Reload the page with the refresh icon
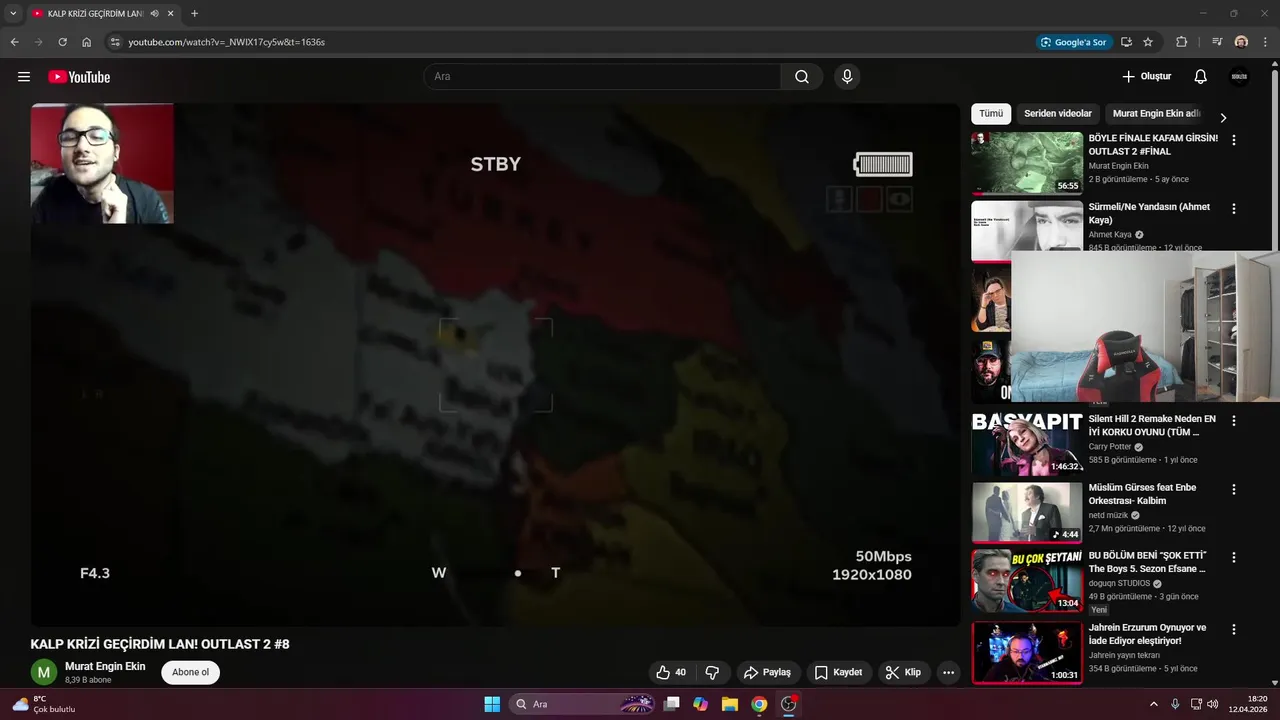1280x720 pixels. 62,42
